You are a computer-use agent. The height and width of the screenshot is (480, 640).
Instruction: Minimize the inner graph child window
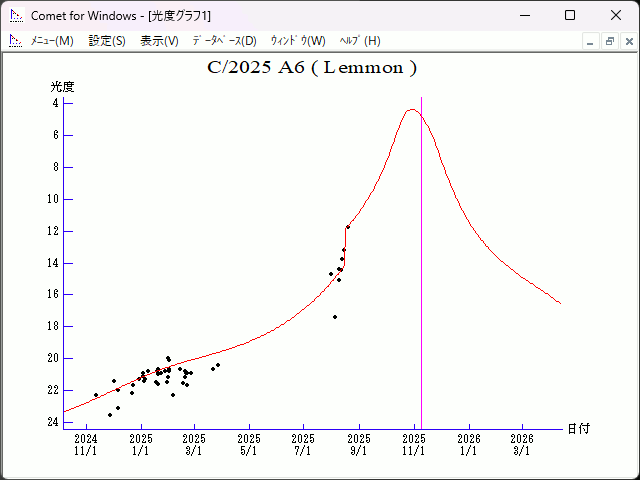tap(591, 41)
